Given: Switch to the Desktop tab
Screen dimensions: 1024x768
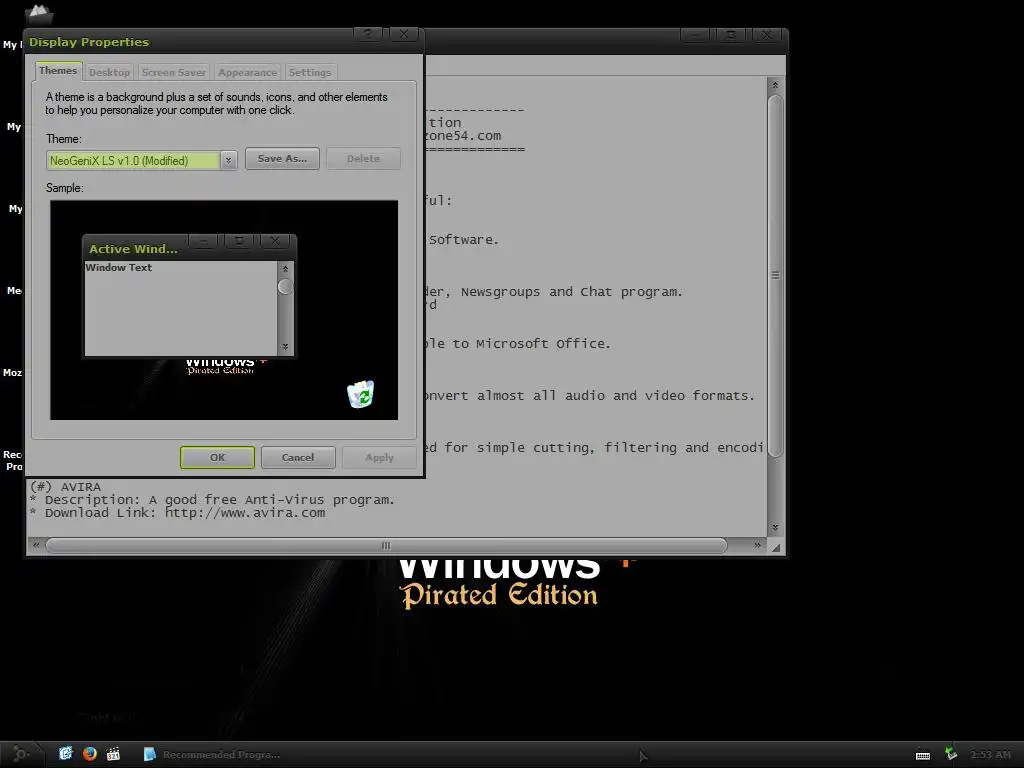Looking at the screenshot, I should (109, 72).
